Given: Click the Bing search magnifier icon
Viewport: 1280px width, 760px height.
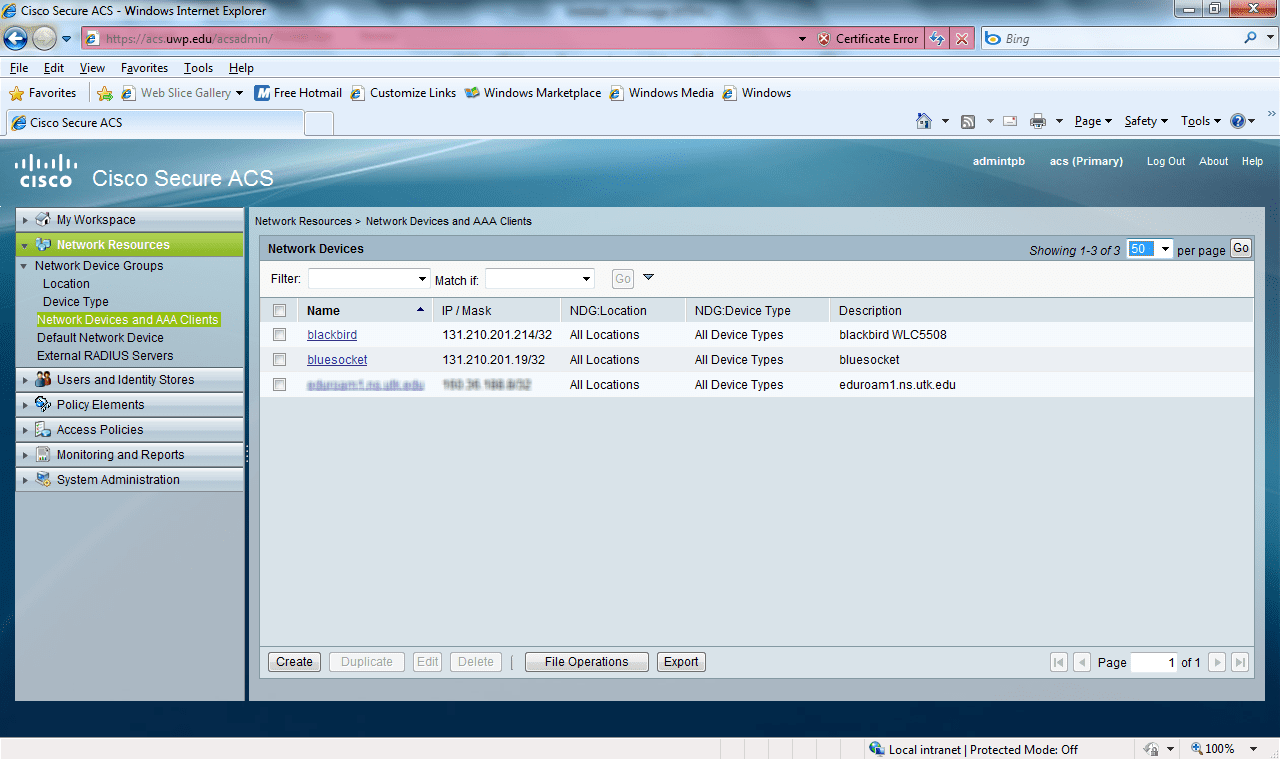Looking at the screenshot, I should pyautogui.click(x=1250, y=38).
